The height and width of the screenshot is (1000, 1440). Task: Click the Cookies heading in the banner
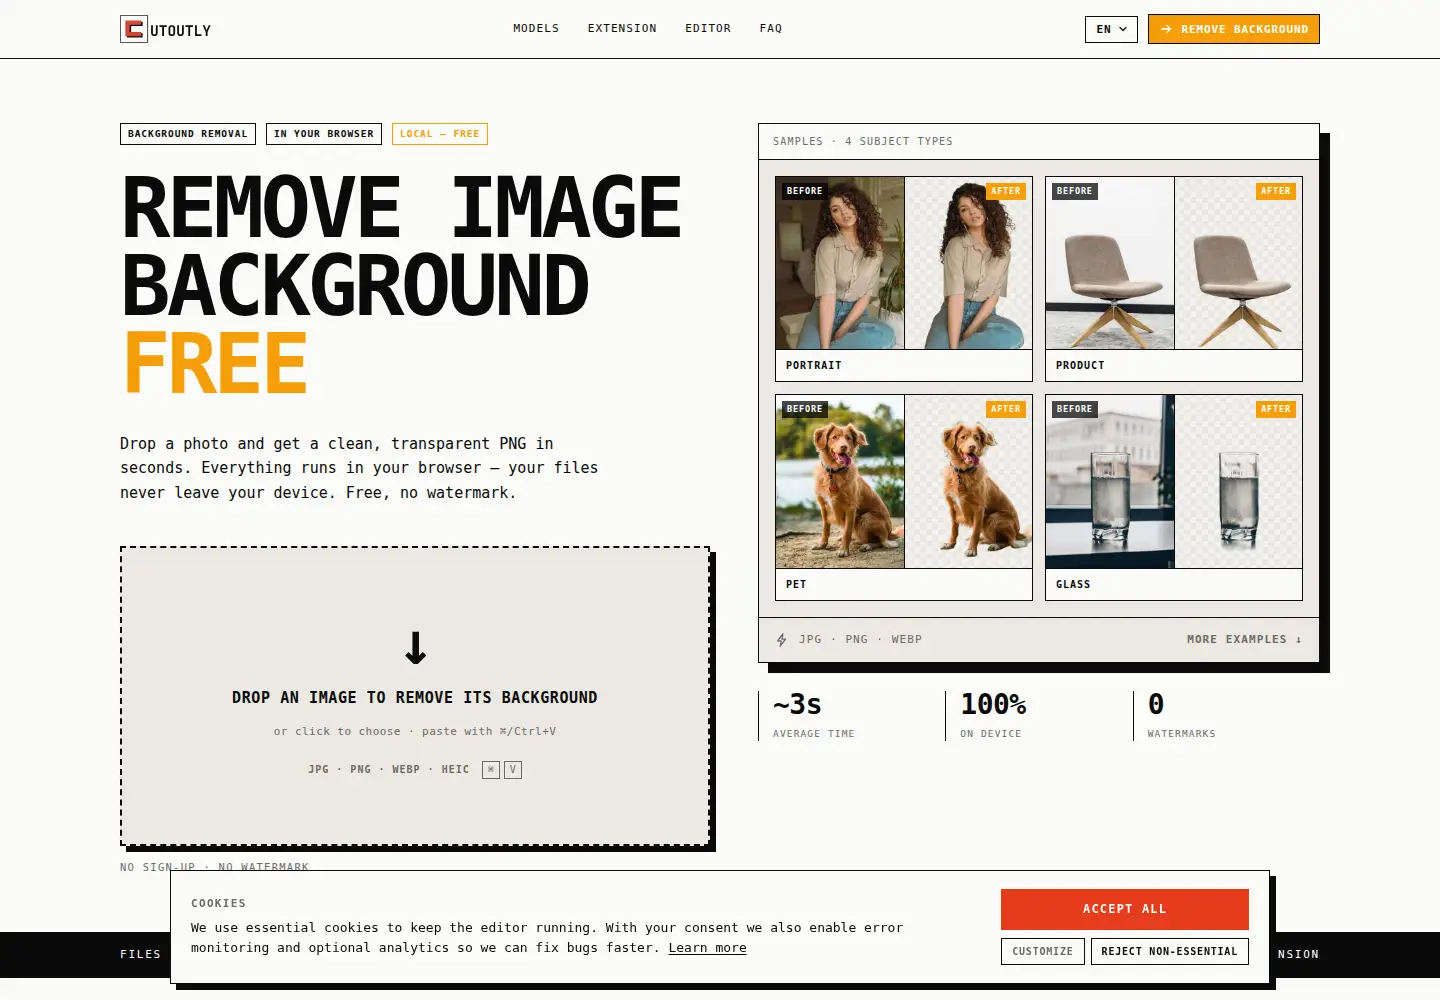tap(219, 903)
